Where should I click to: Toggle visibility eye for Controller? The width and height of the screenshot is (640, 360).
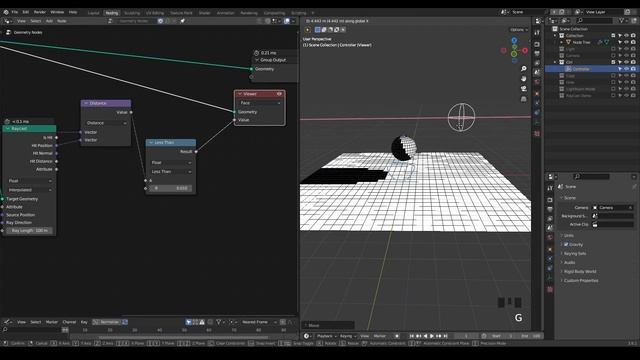(627, 69)
